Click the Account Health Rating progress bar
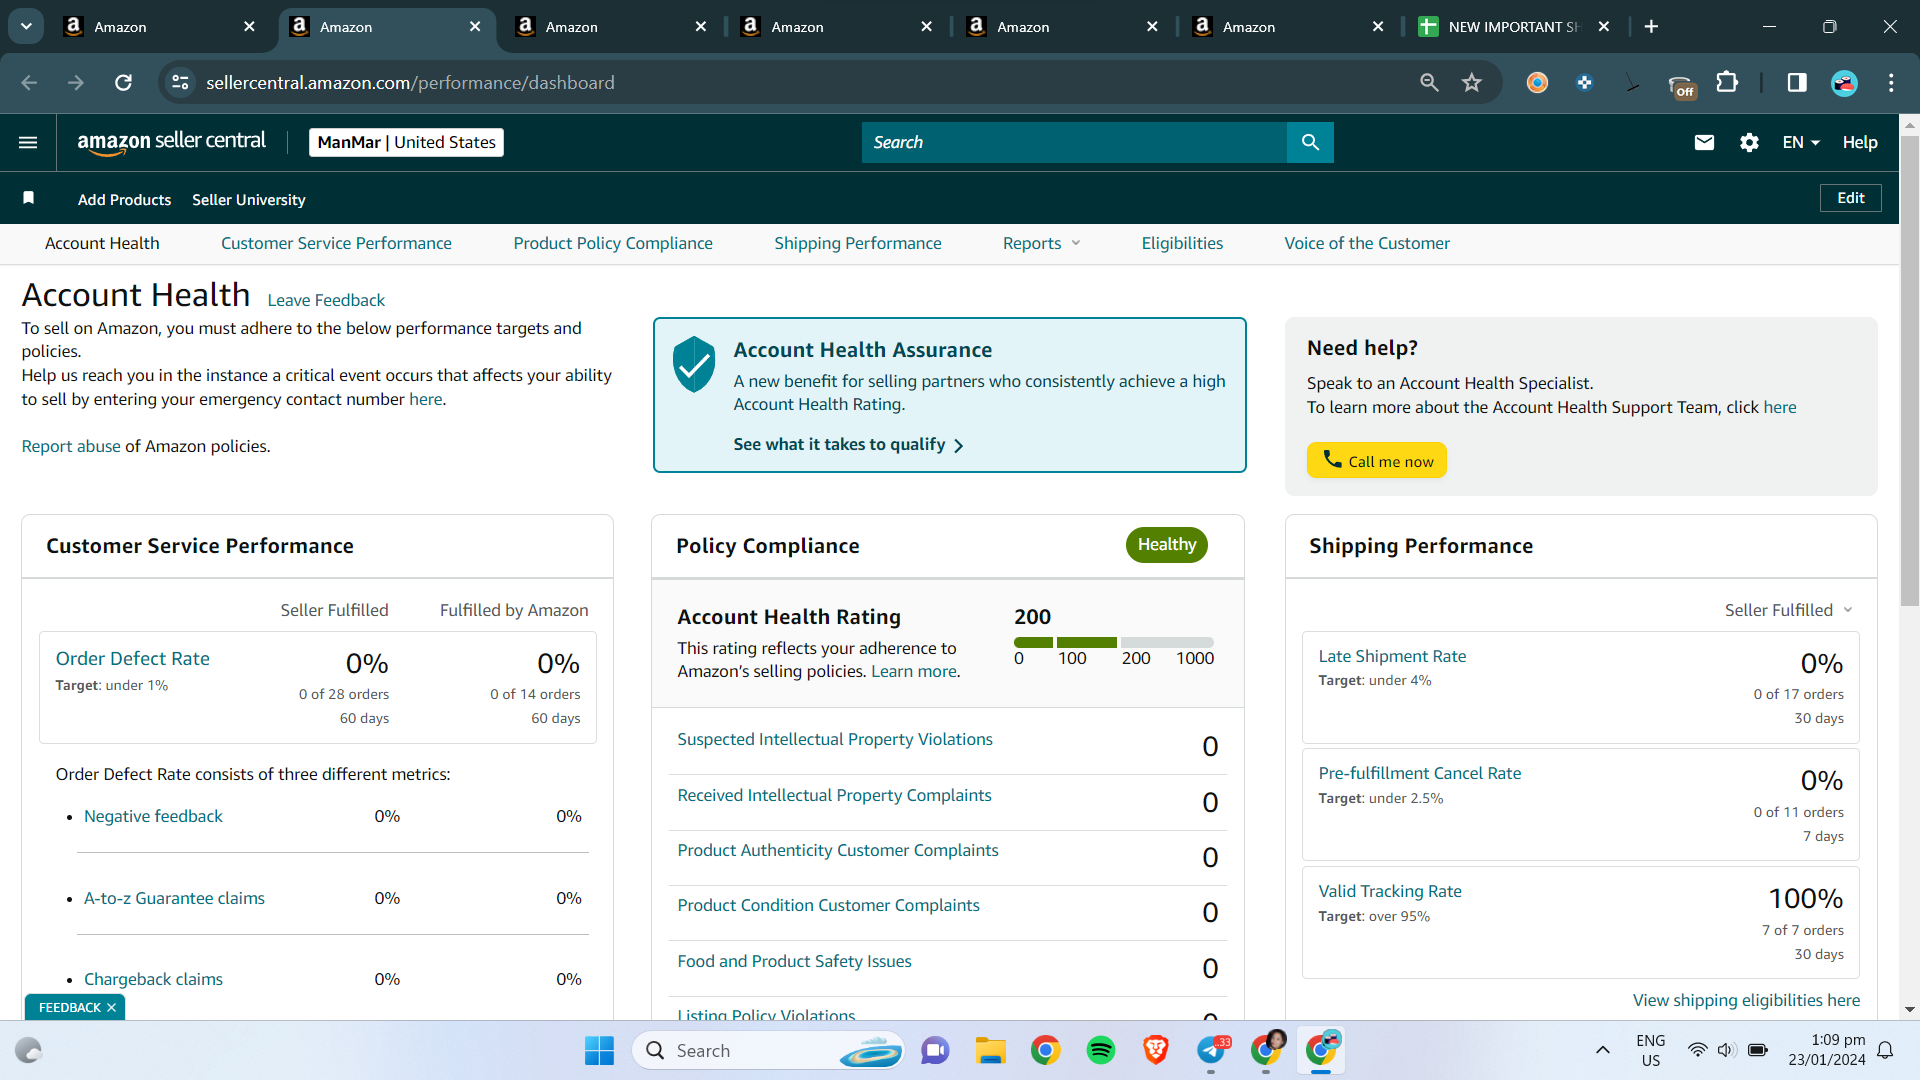The height and width of the screenshot is (1080, 1920). tap(1114, 642)
